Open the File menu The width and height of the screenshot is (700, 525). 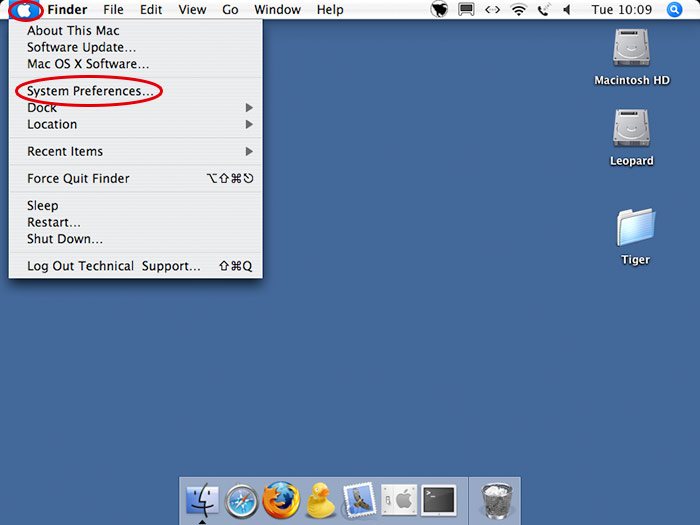coord(113,9)
